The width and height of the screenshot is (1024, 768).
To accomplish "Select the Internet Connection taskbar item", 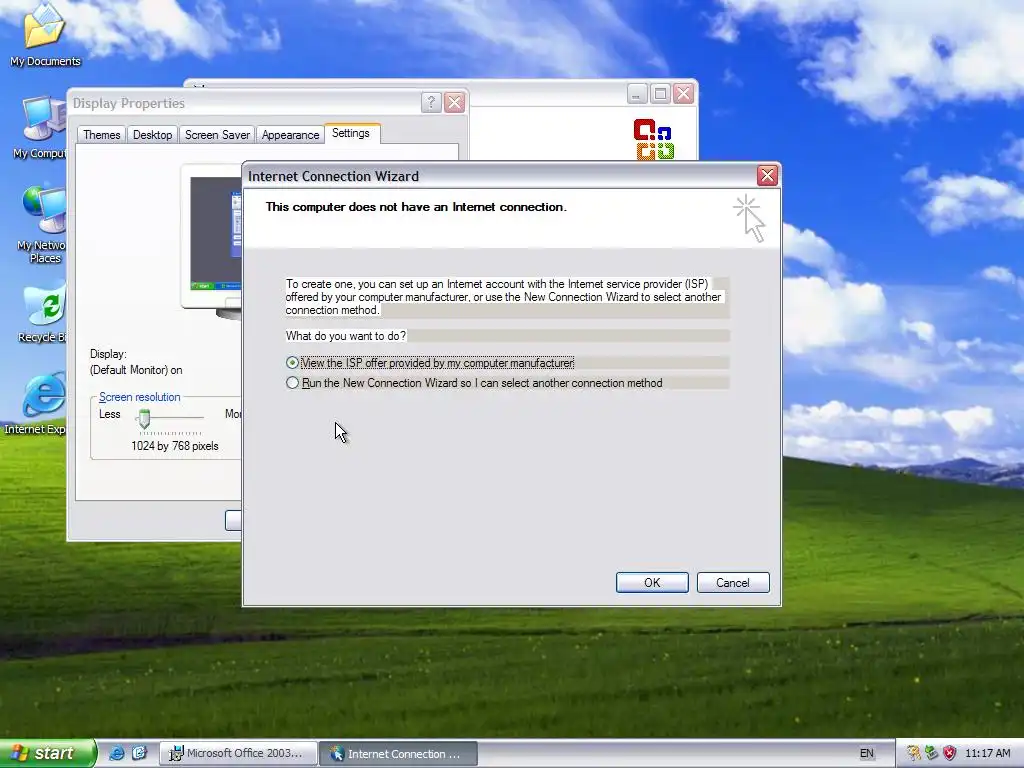I will pos(398,754).
